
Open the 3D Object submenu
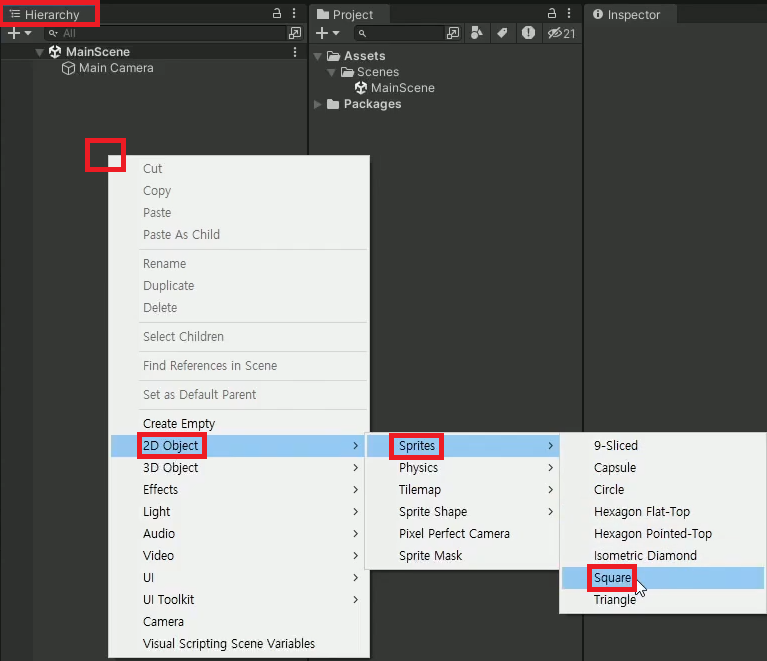click(x=238, y=468)
